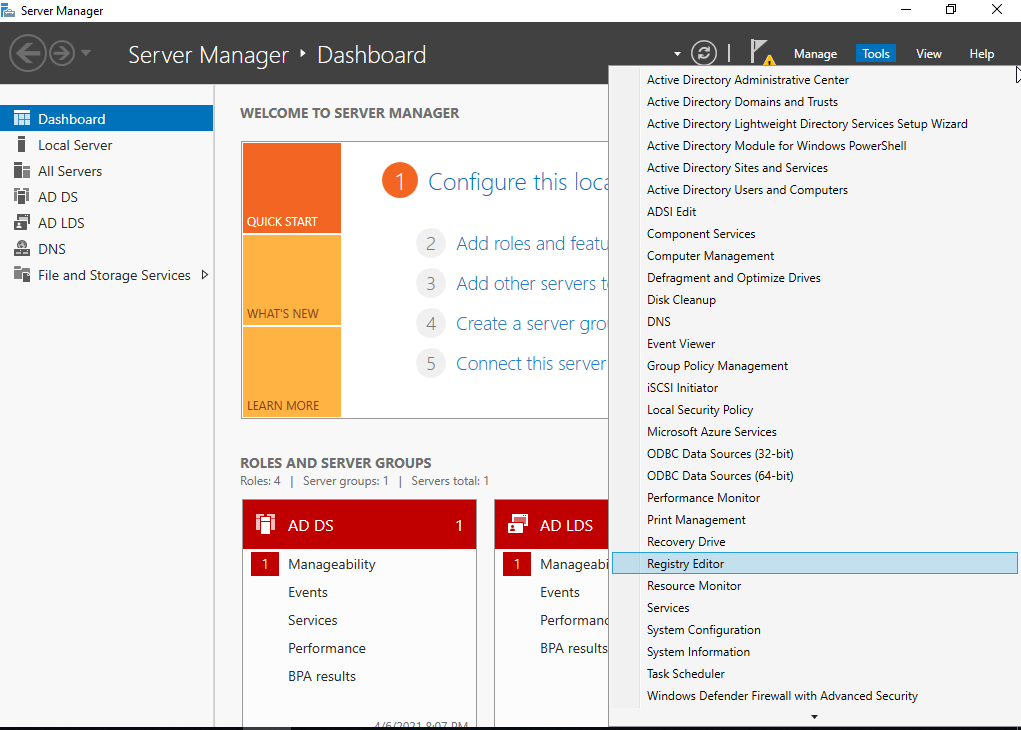Click the WHAT'S NEW tile

(291, 280)
